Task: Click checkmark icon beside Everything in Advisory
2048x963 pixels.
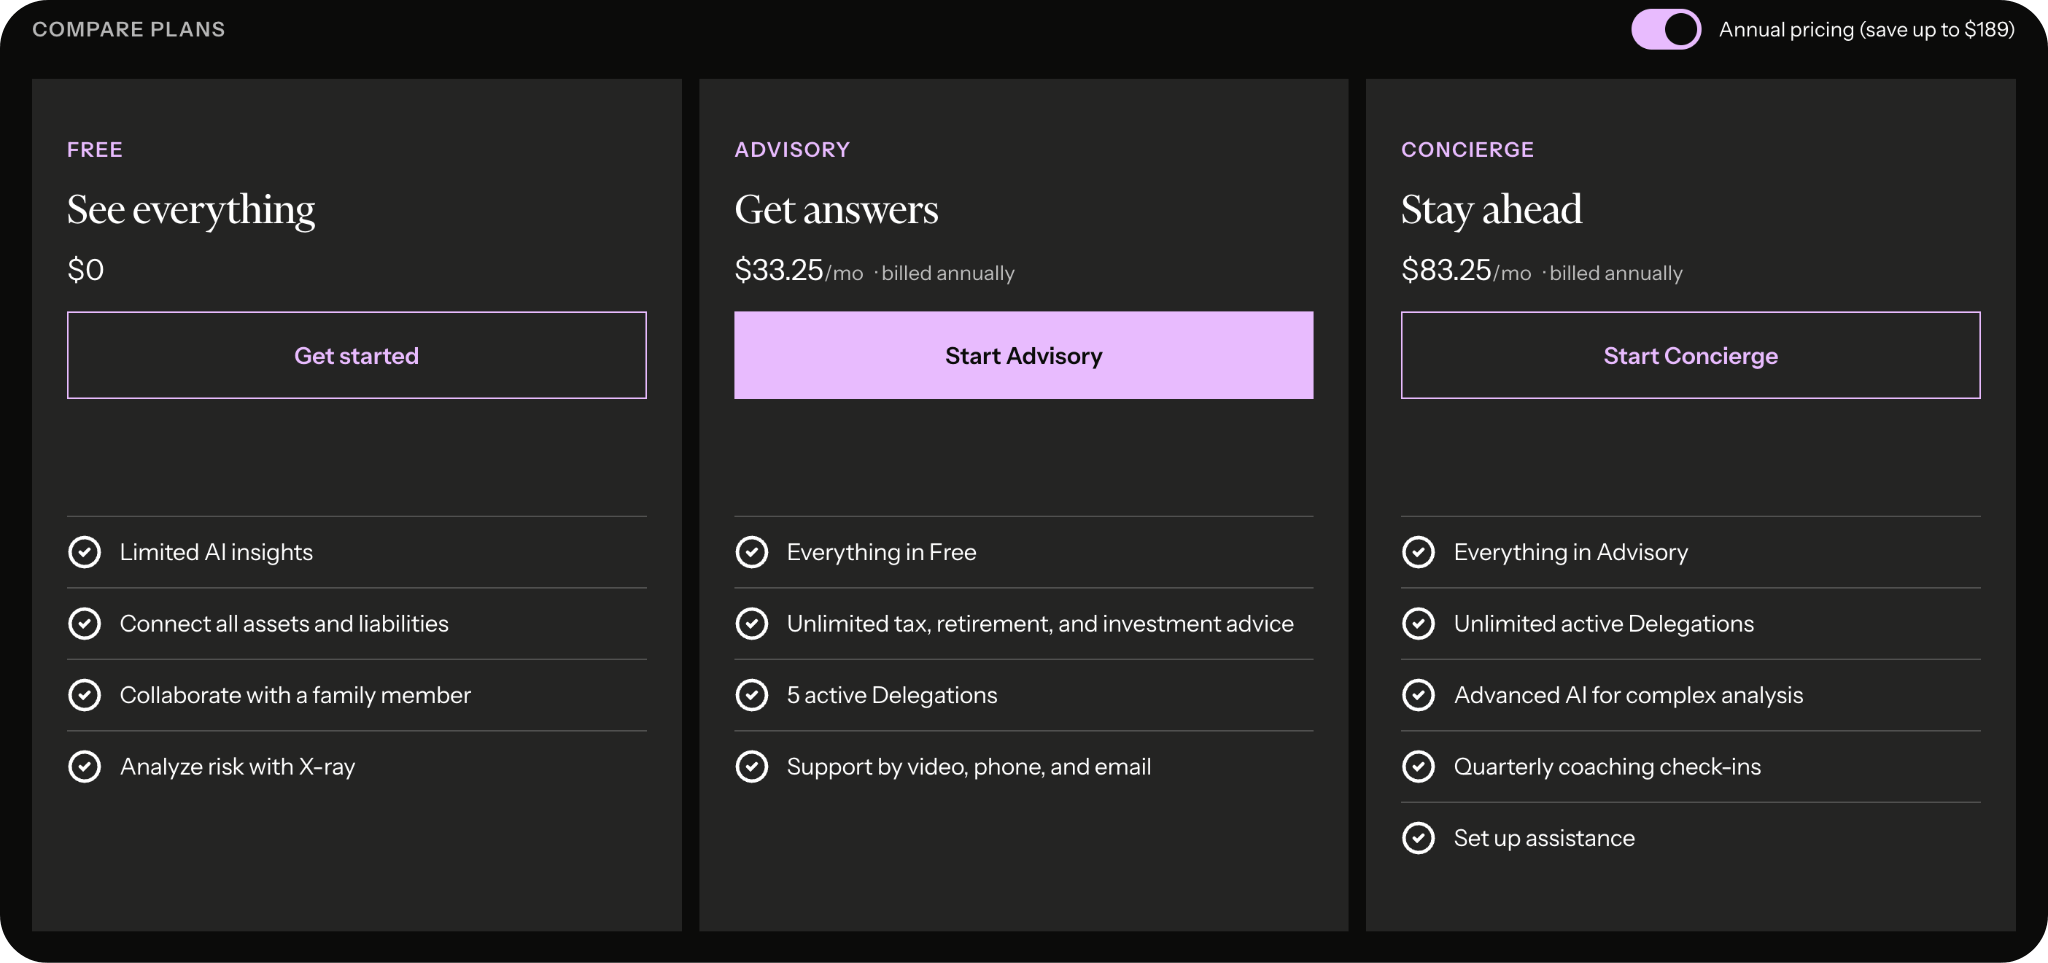Action: 1419,552
